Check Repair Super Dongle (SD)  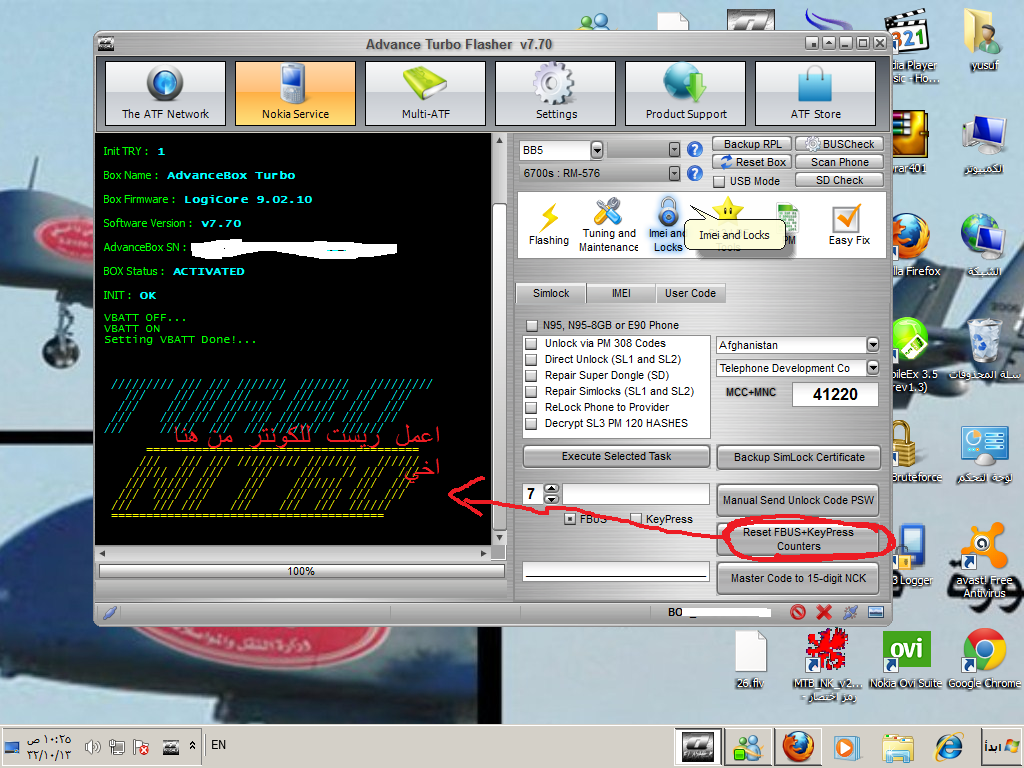(x=532, y=376)
